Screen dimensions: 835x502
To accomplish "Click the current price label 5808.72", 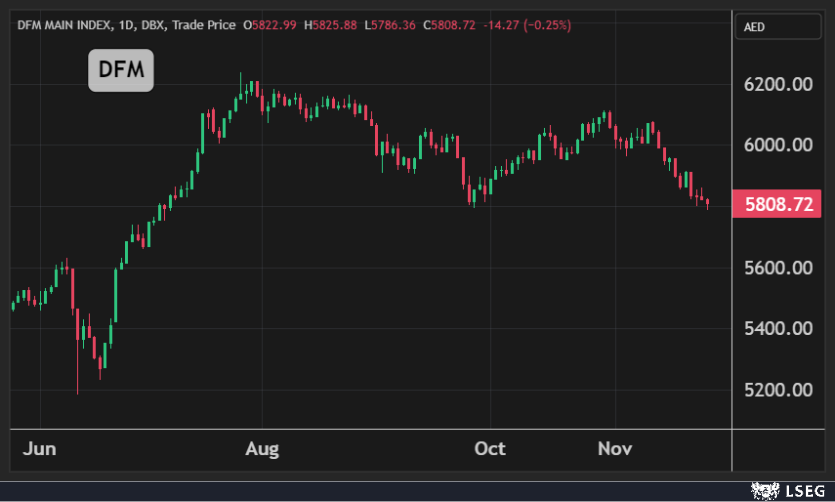I will pos(778,205).
